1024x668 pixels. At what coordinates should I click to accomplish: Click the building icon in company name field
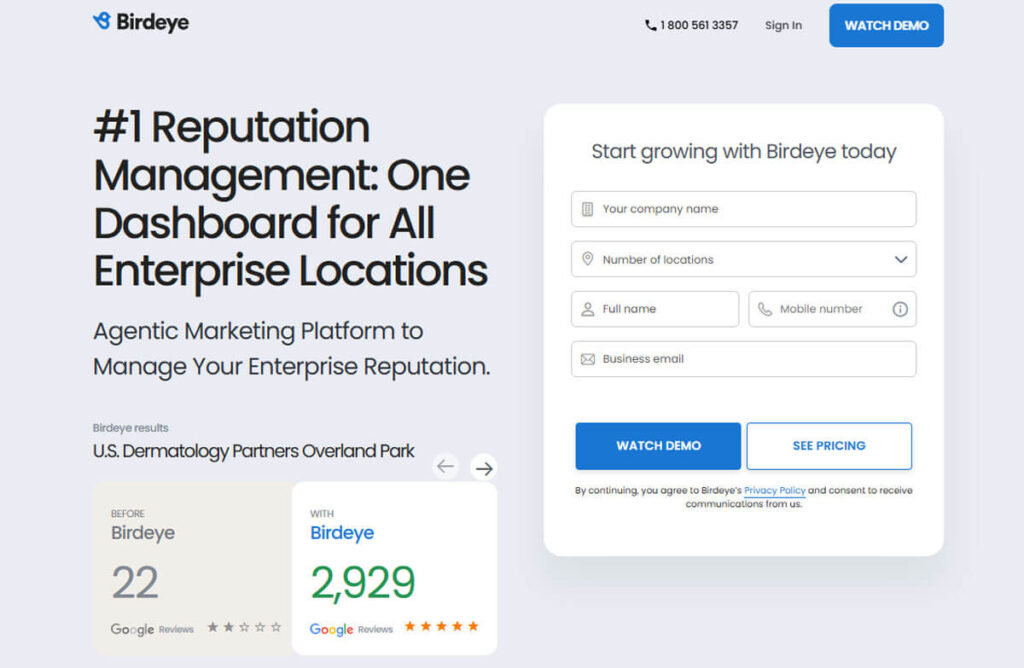coord(588,209)
